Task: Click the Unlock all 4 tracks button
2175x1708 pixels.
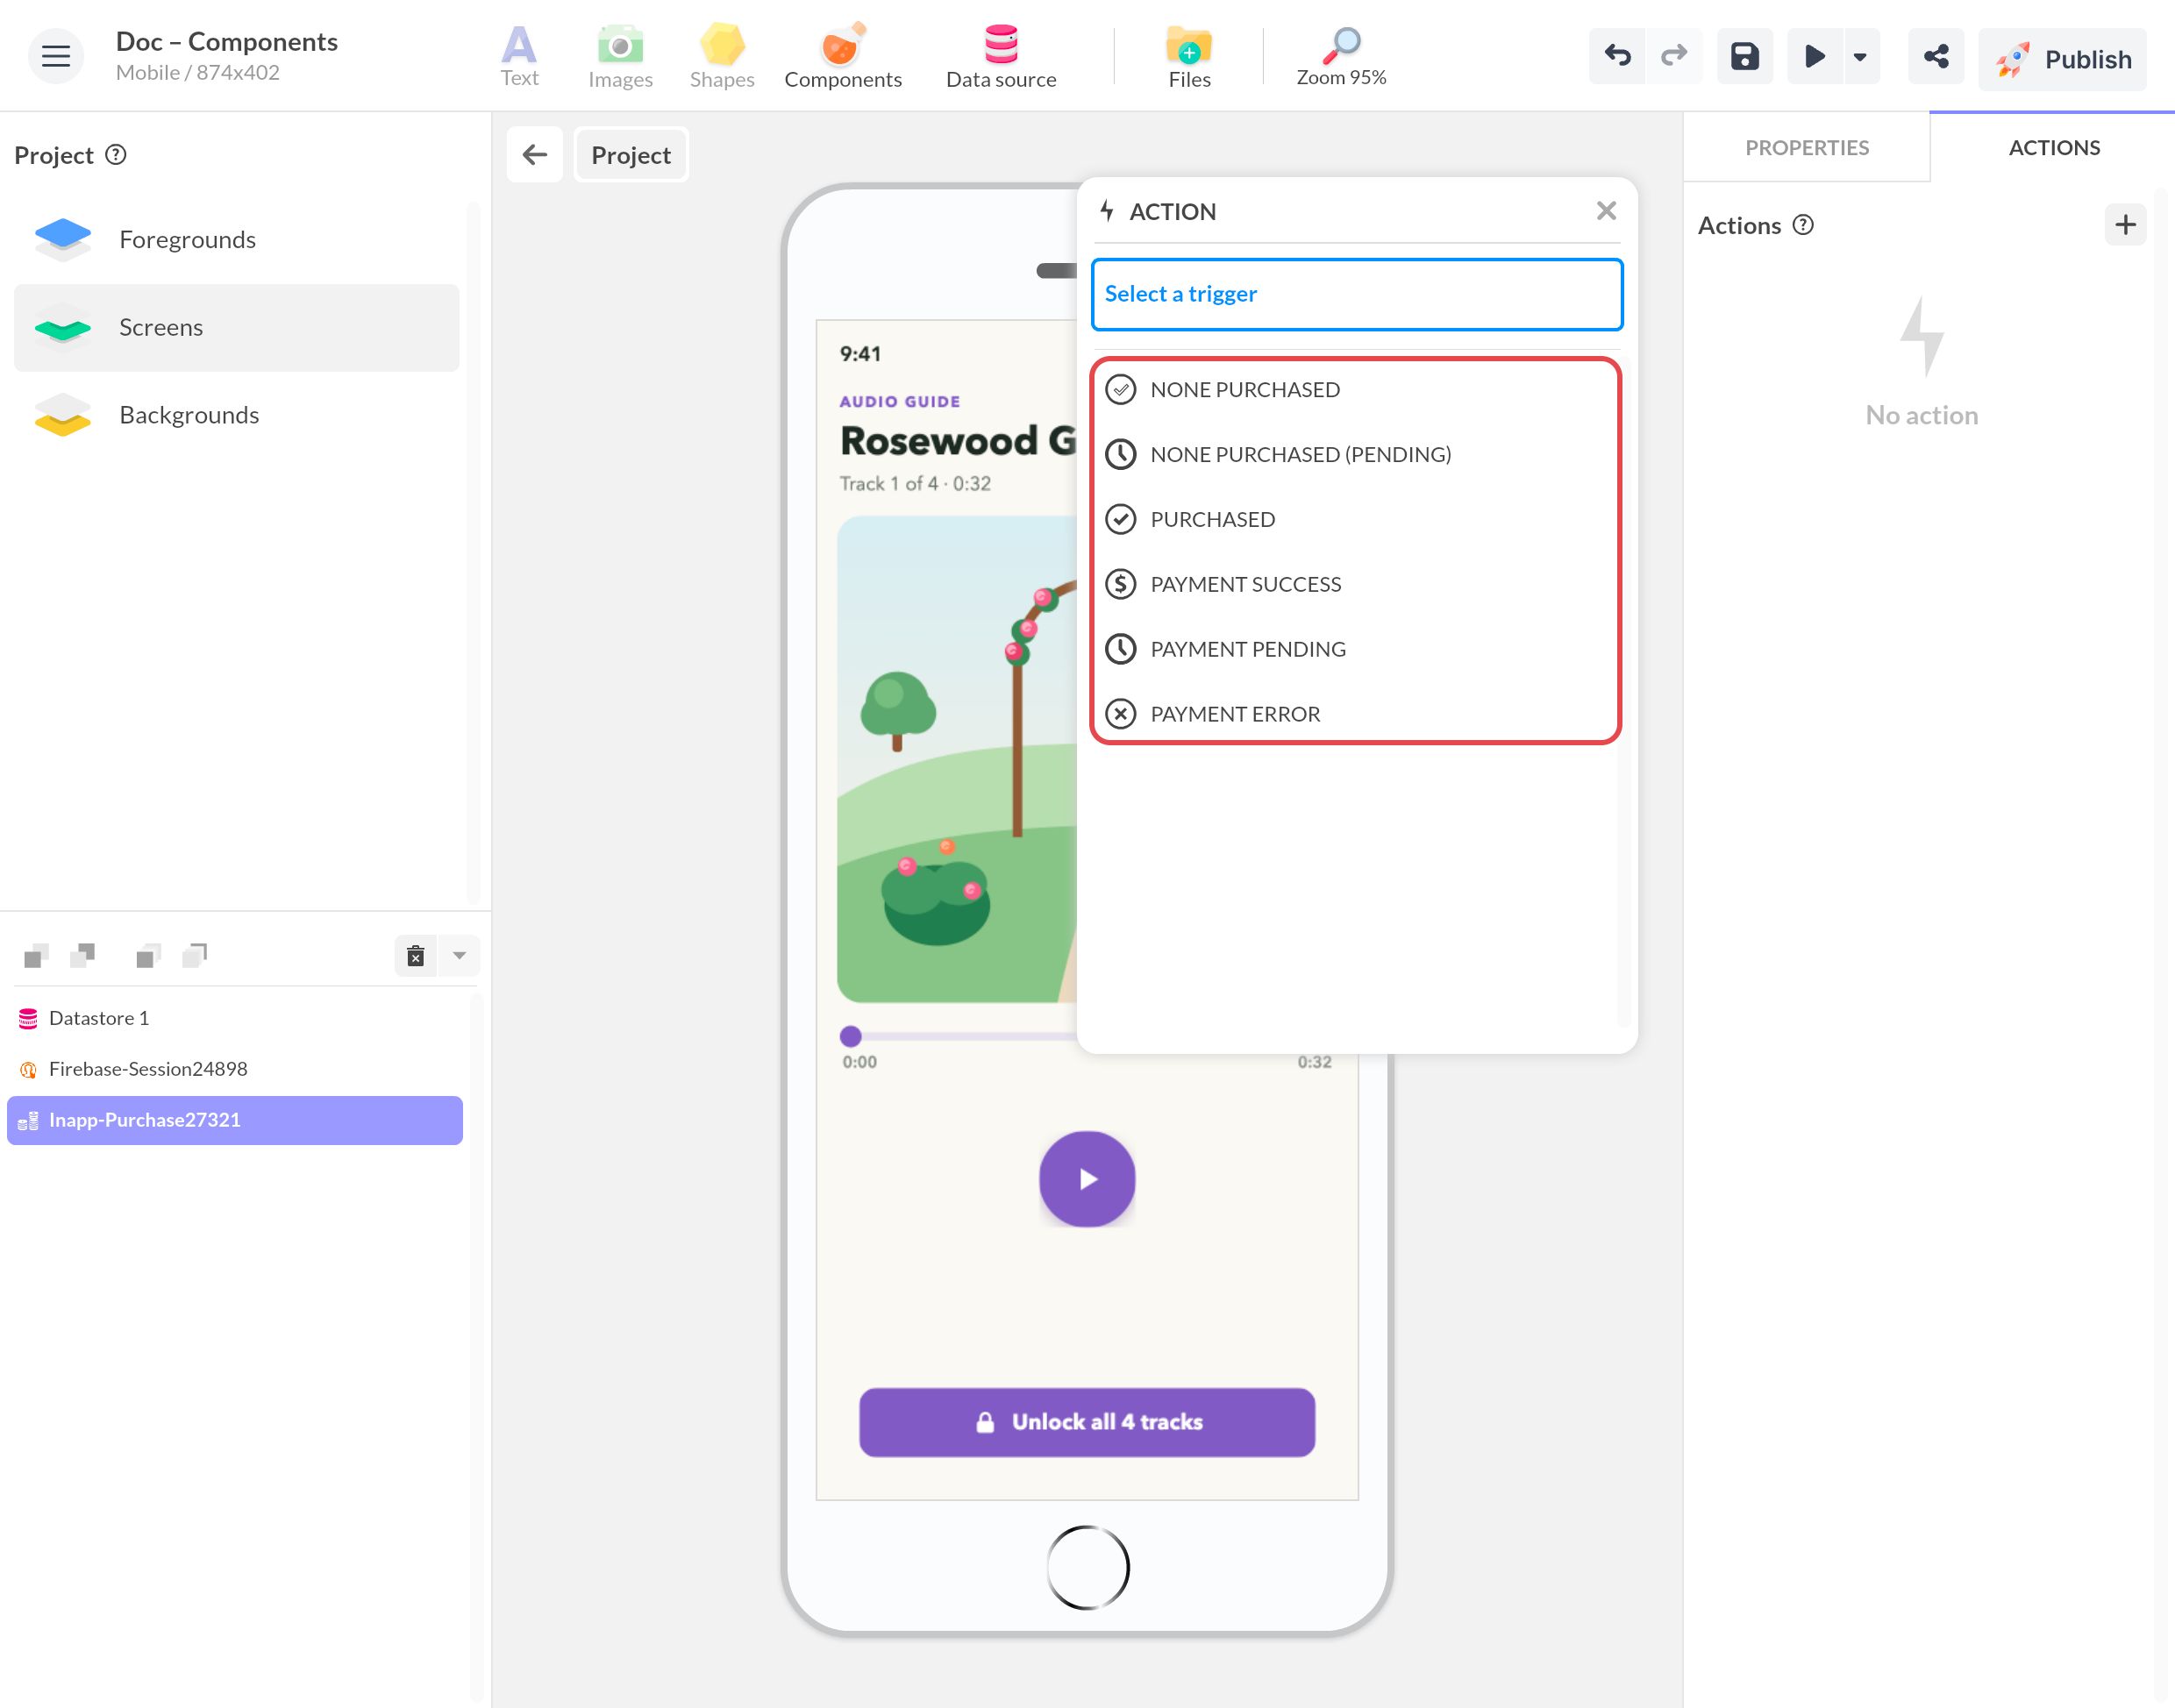Action: pyautogui.click(x=1087, y=1423)
